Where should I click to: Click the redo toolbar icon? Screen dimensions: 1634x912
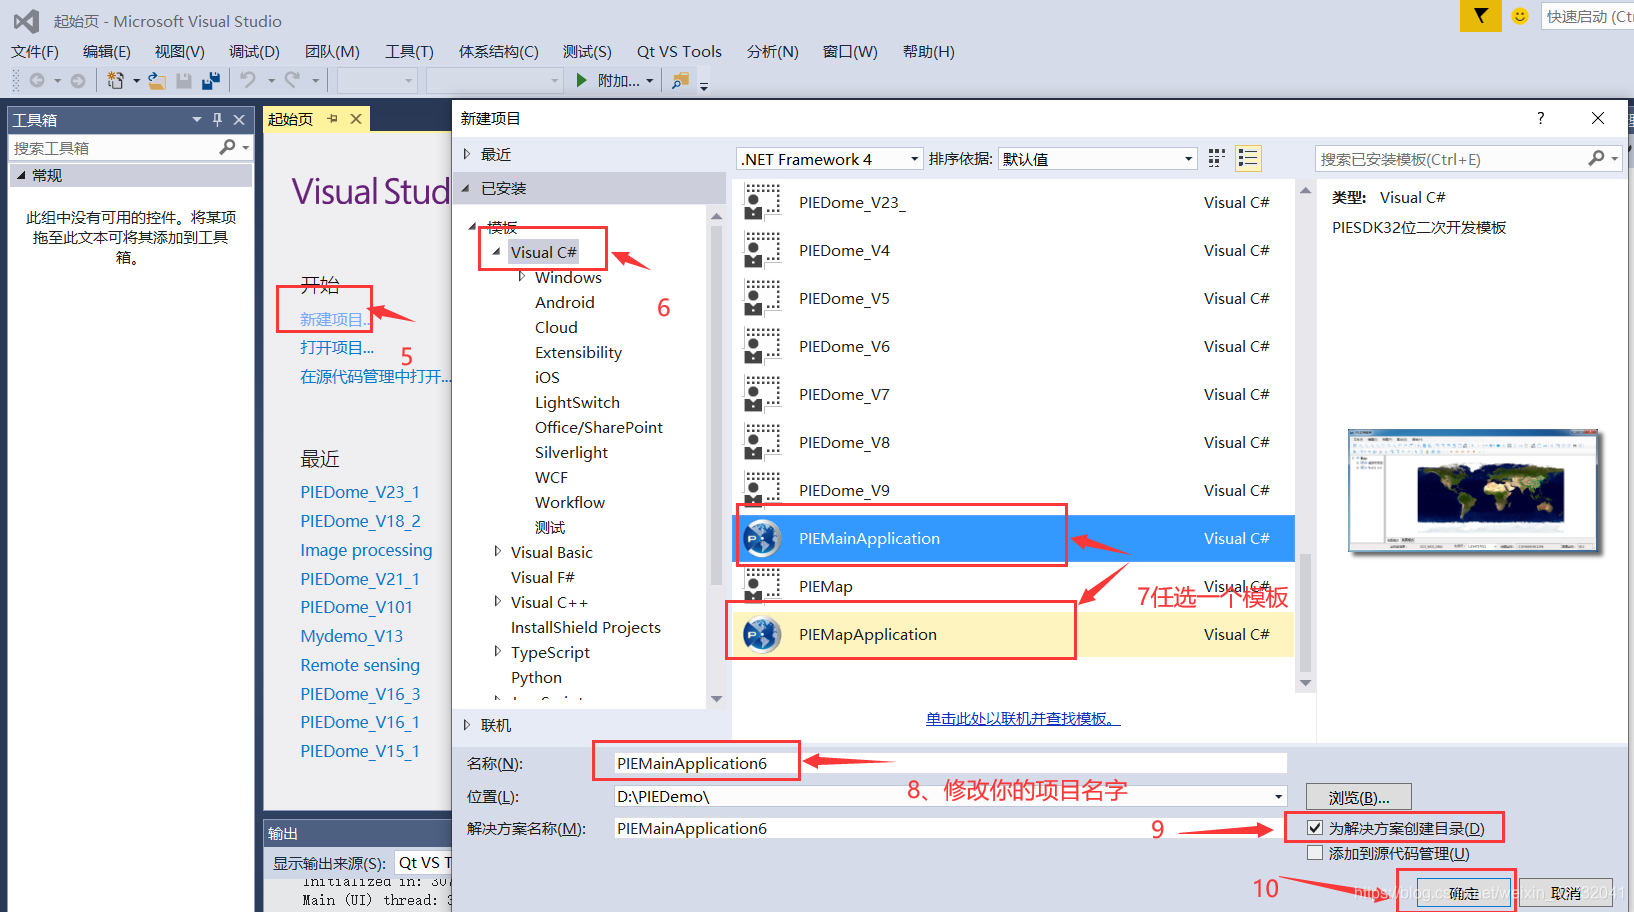coord(292,80)
